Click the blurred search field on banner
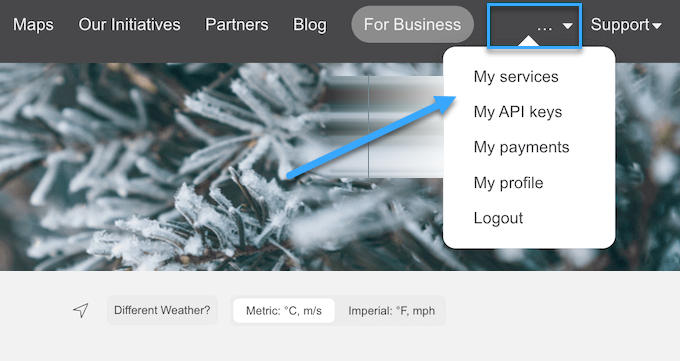The height and width of the screenshot is (361, 680). [384, 127]
